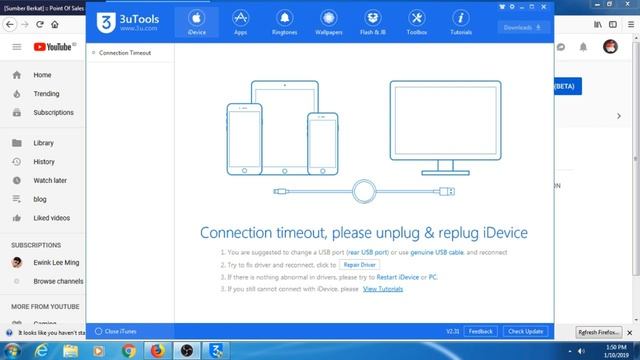Open the Ringtones section
This screenshot has height=360, width=640.
[x=284, y=22]
